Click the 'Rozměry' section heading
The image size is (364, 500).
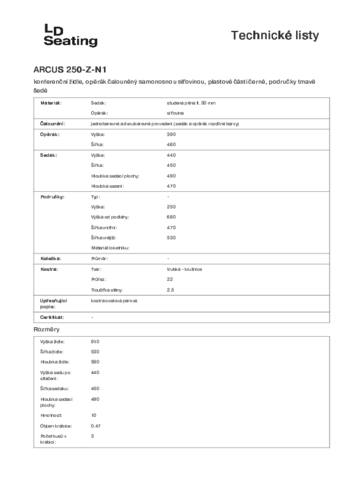[x=47, y=329]
